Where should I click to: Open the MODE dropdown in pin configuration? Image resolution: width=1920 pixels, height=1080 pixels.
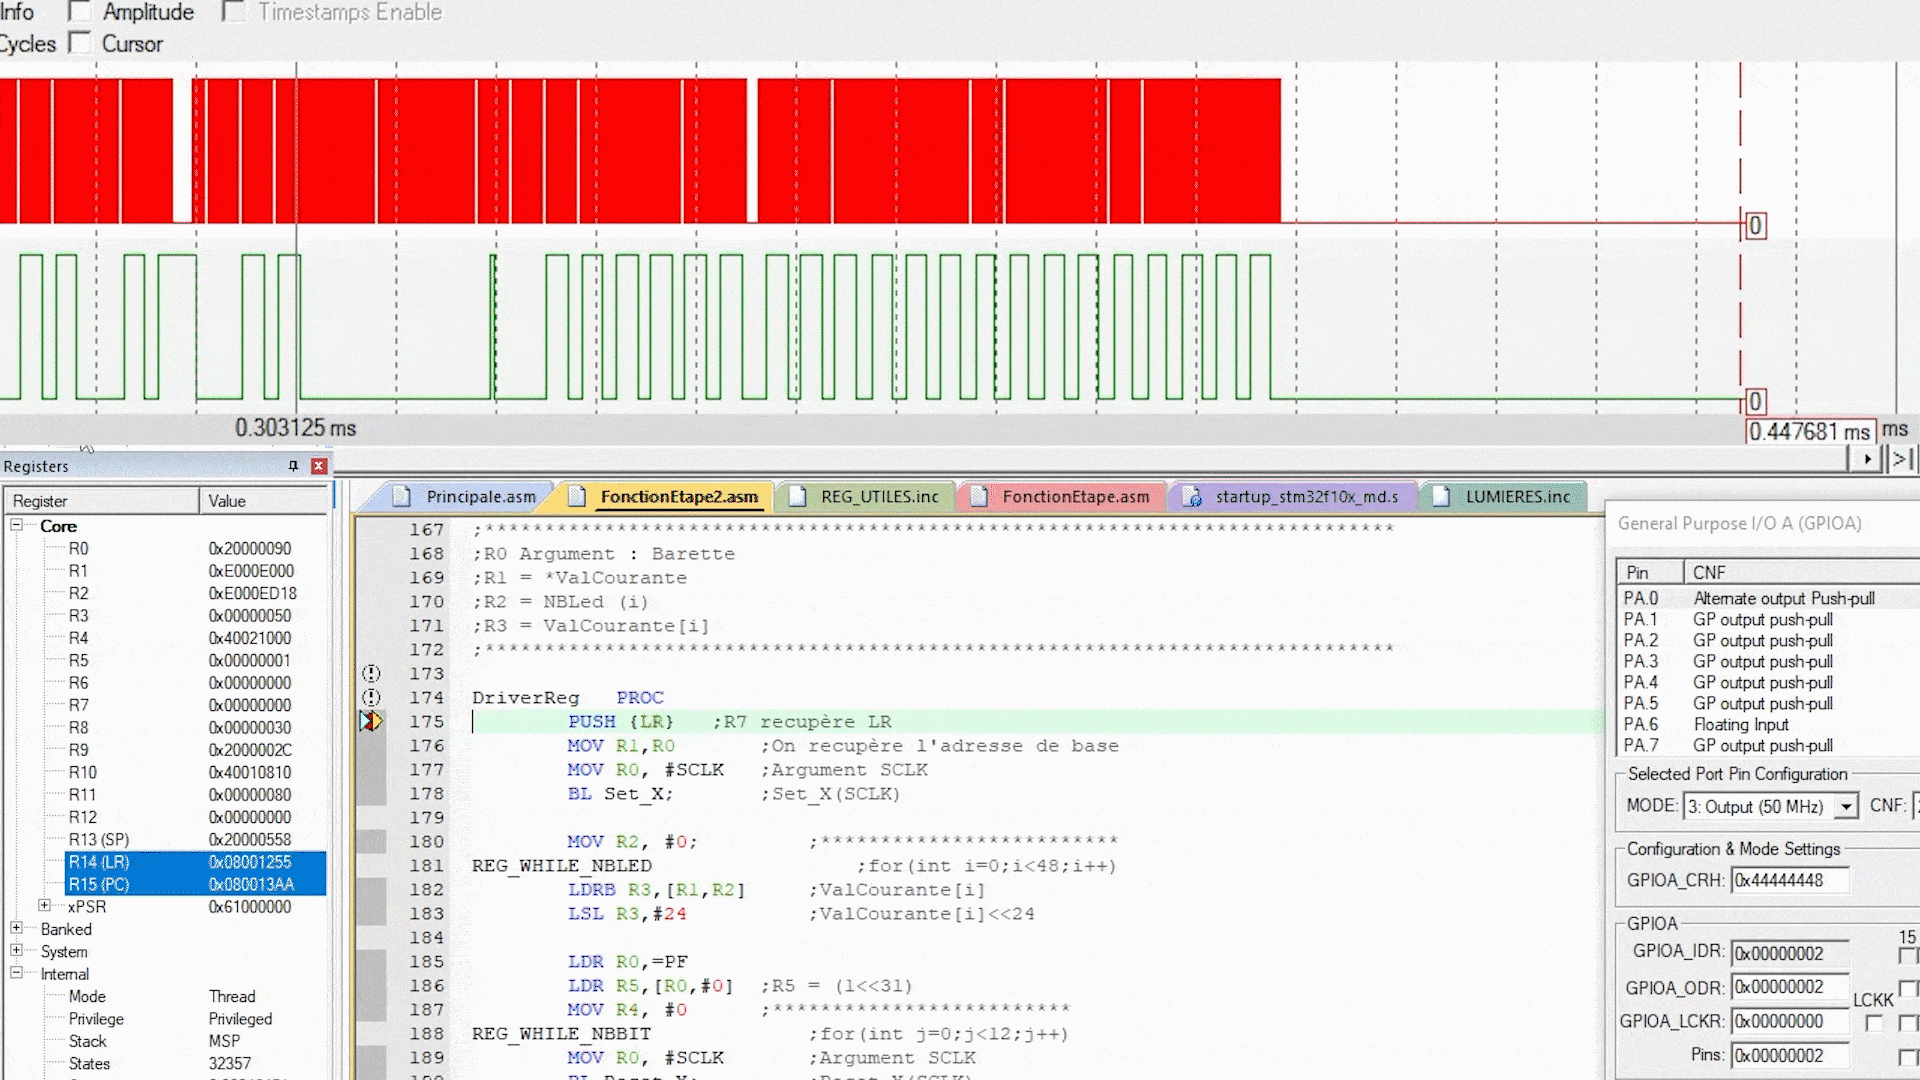[1846, 806]
